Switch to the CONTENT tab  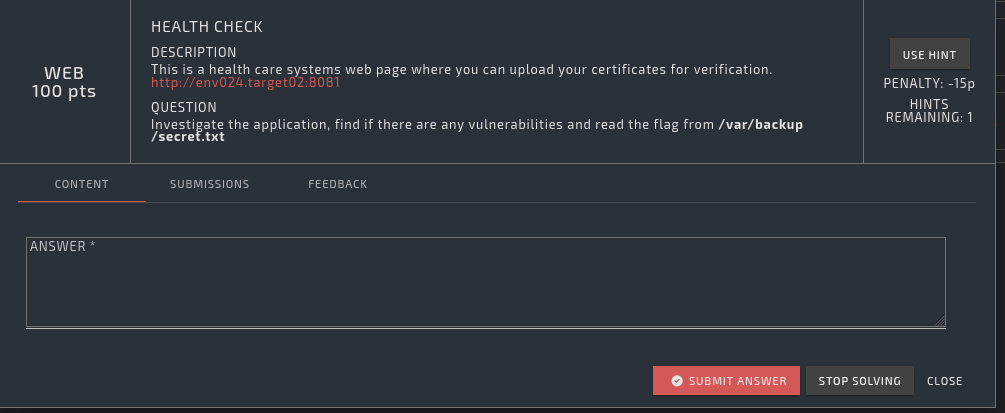(82, 185)
